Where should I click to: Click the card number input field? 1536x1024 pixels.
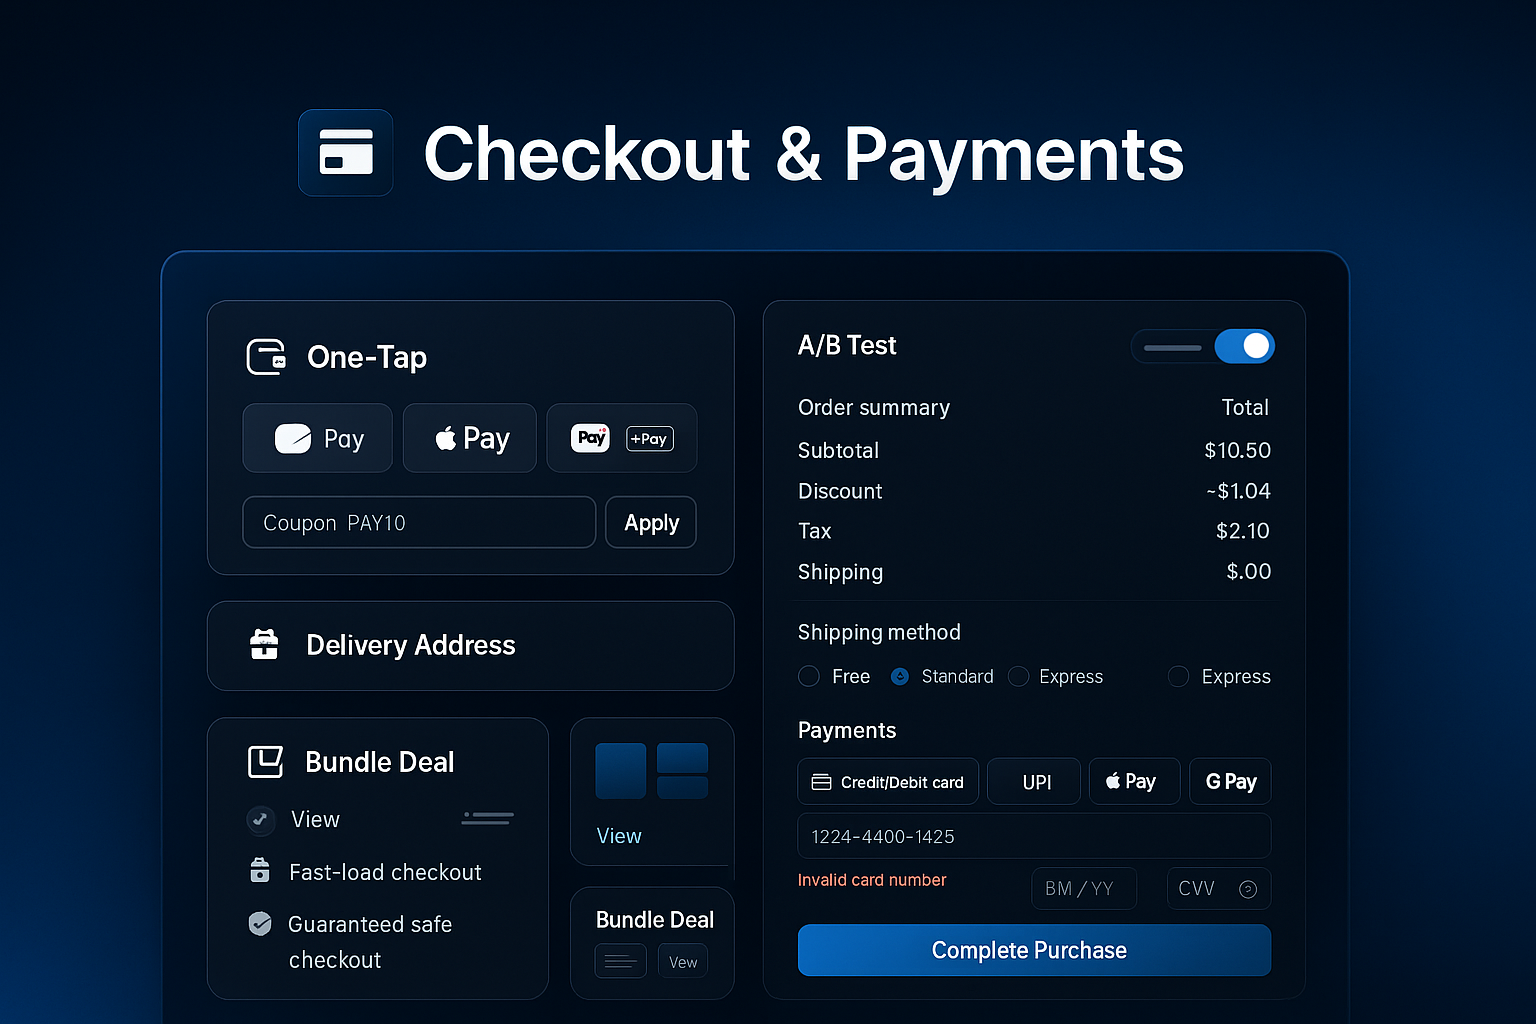pyautogui.click(x=1034, y=836)
